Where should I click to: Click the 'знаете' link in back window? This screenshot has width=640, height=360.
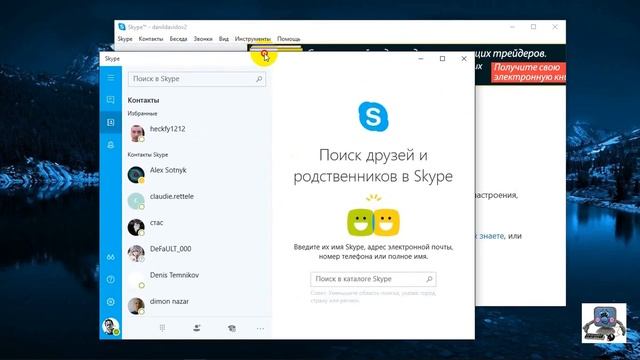click(x=491, y=236)
